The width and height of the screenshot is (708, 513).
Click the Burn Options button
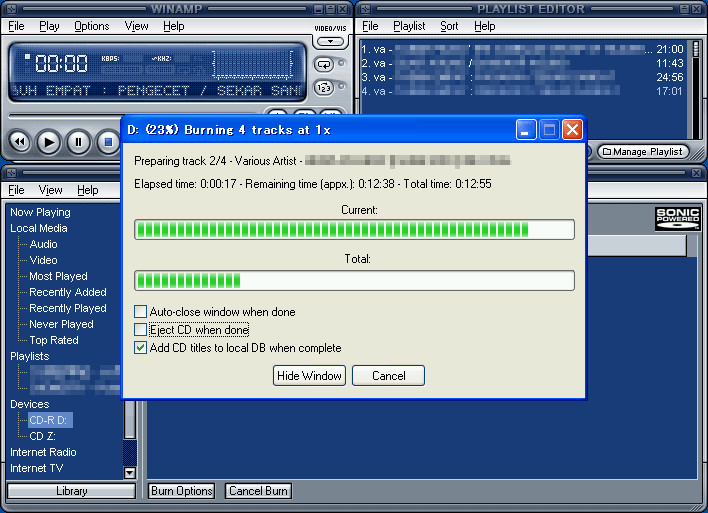point(182,491)
